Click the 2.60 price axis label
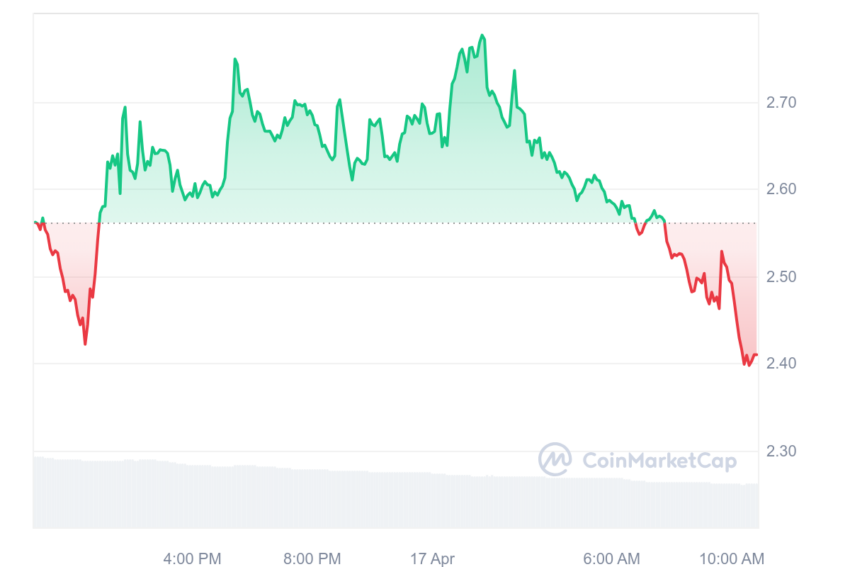 [x=781, y=189]
